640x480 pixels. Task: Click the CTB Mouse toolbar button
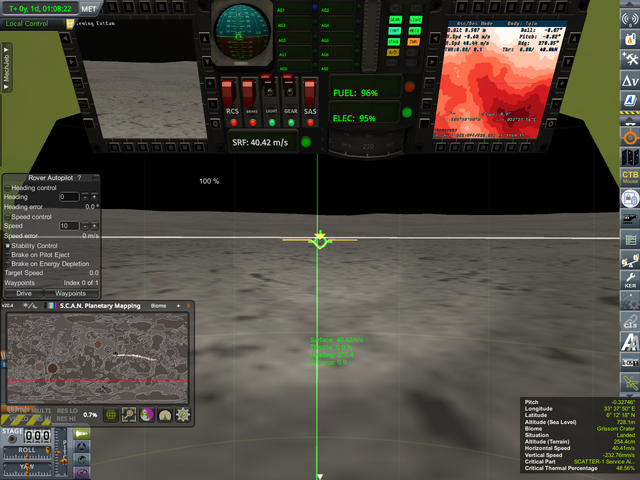coord(630,178)
